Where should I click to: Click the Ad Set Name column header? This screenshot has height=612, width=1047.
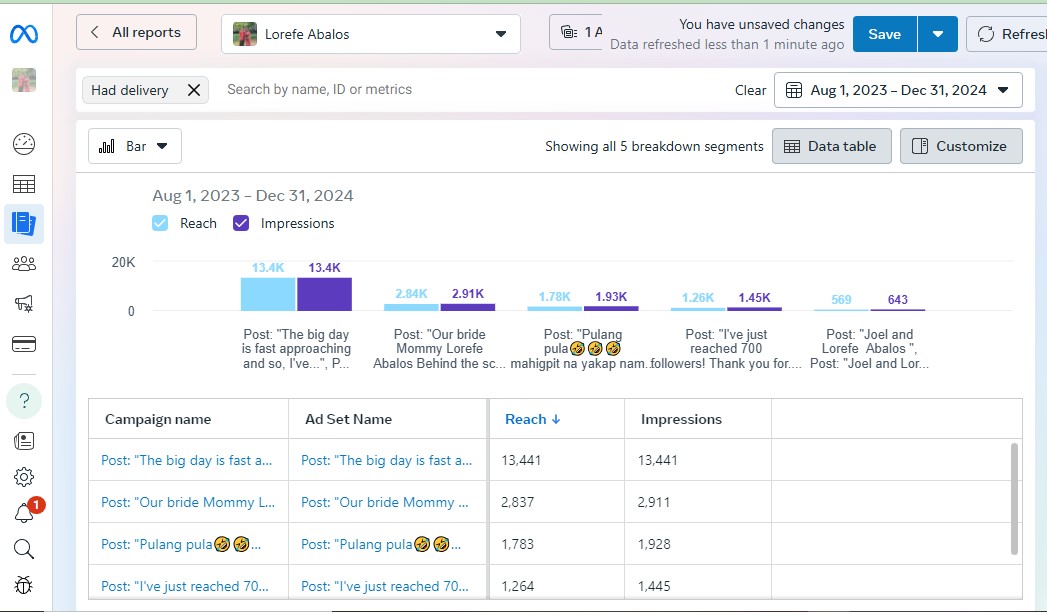coord(349,419)
